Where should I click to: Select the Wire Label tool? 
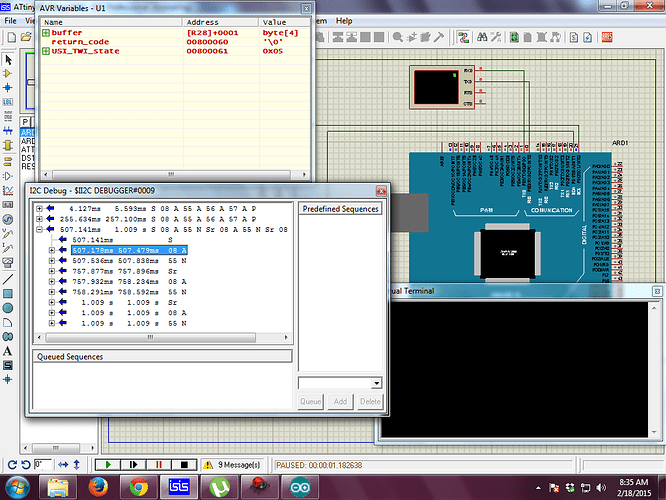click(8, 102)
